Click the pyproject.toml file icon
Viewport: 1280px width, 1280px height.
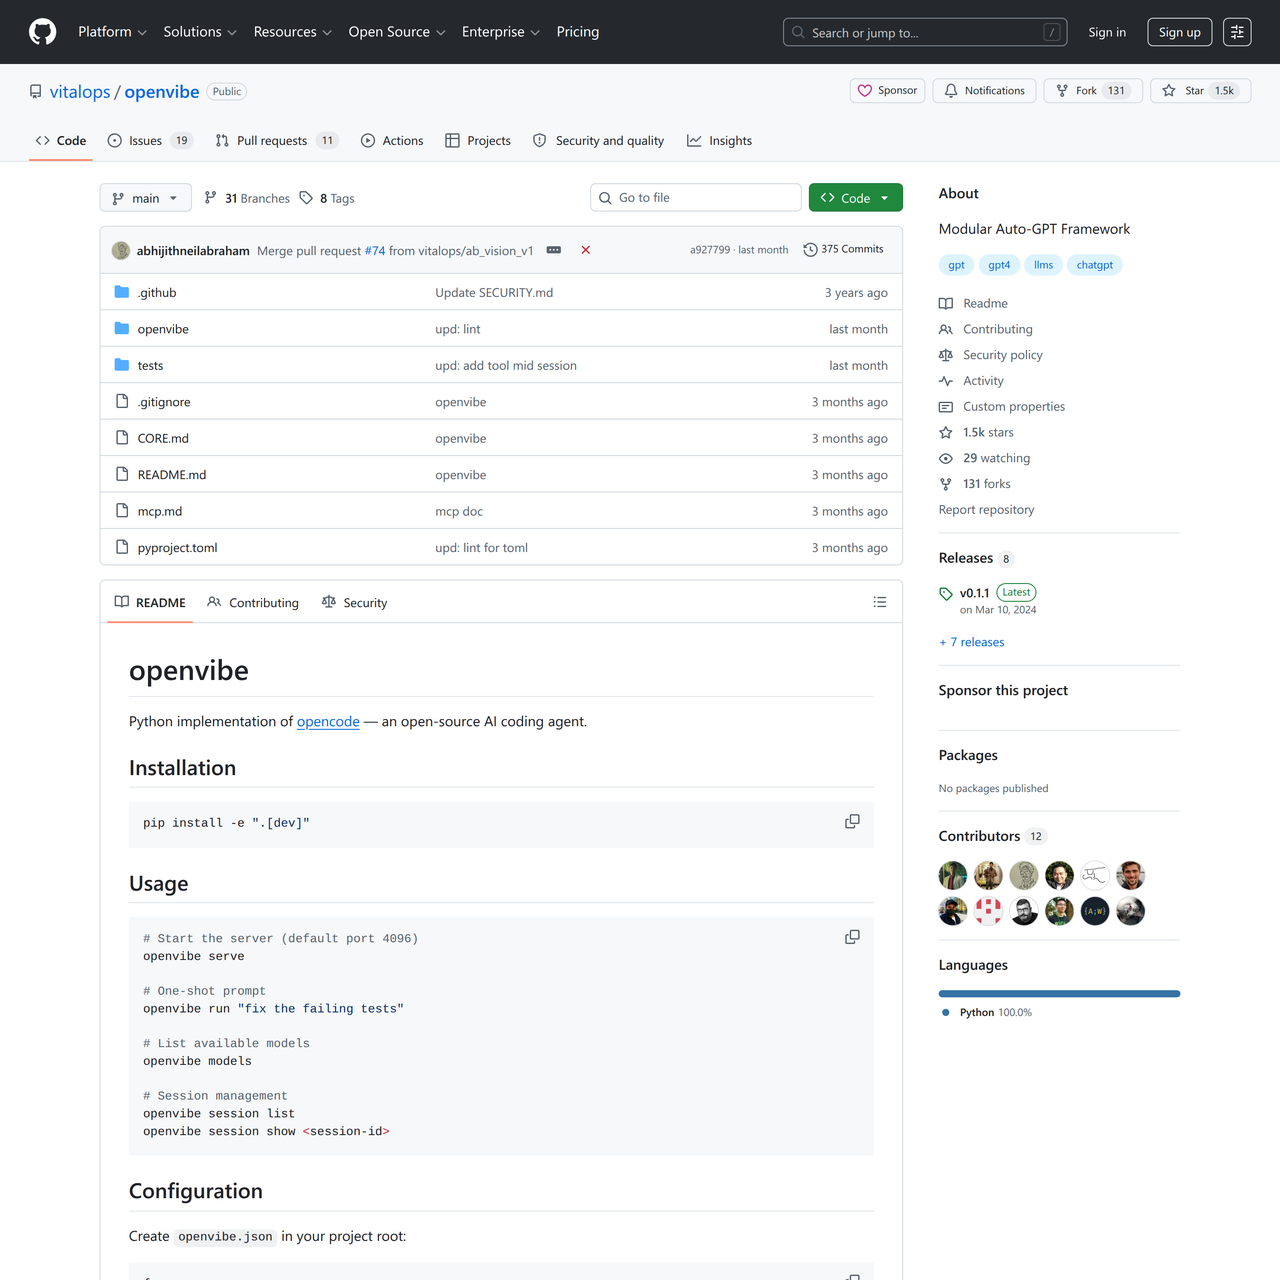click(122, 547)
